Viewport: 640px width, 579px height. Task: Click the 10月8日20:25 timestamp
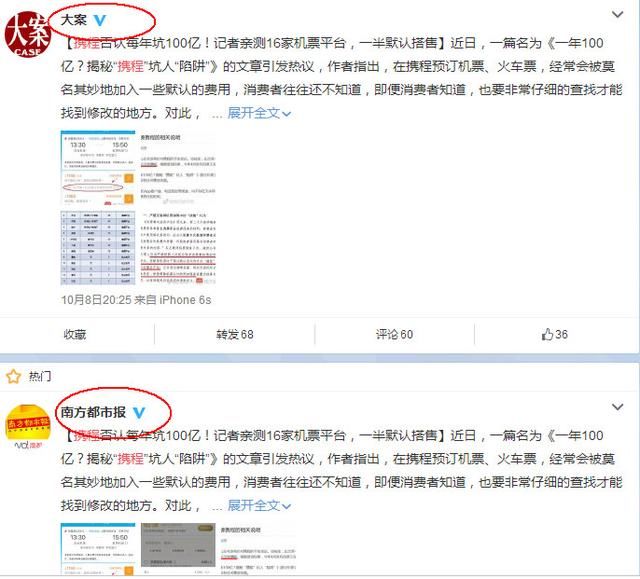click(96, 300)
